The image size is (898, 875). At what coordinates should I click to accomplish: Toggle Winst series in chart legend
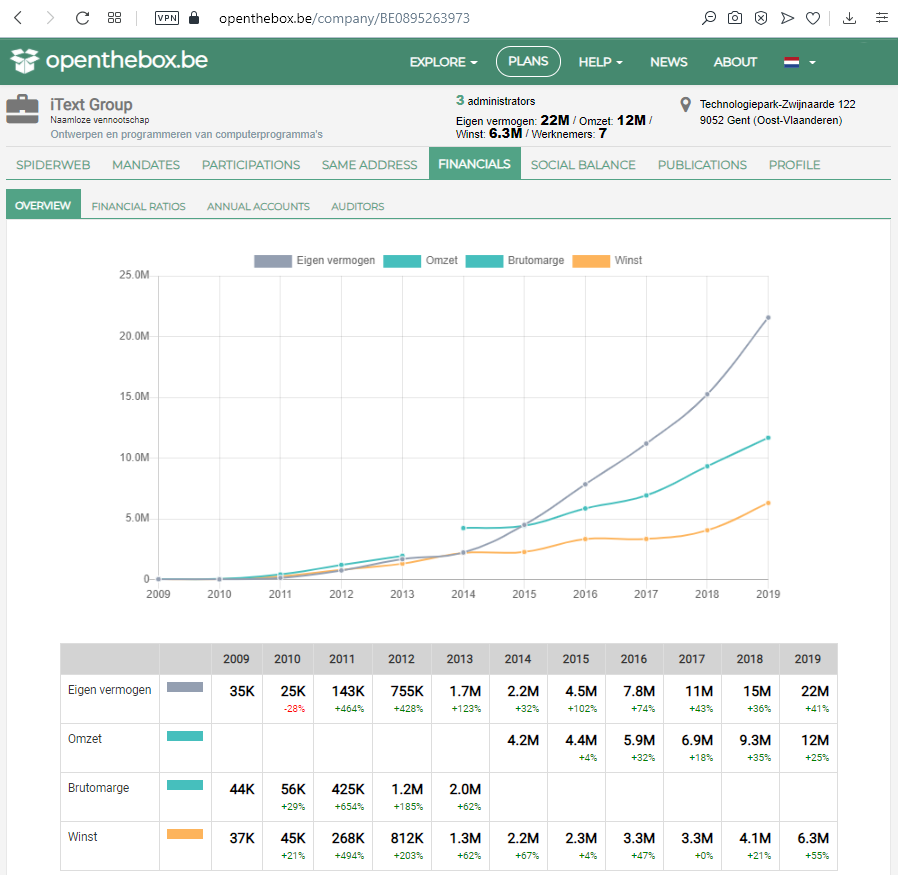607,261
